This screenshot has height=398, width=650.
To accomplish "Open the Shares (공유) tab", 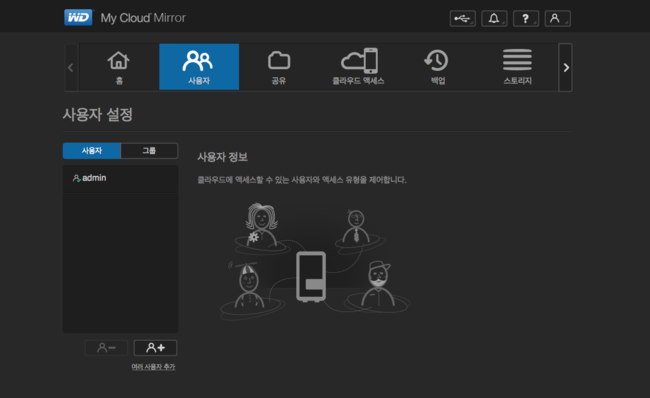I will click(279, 67).
